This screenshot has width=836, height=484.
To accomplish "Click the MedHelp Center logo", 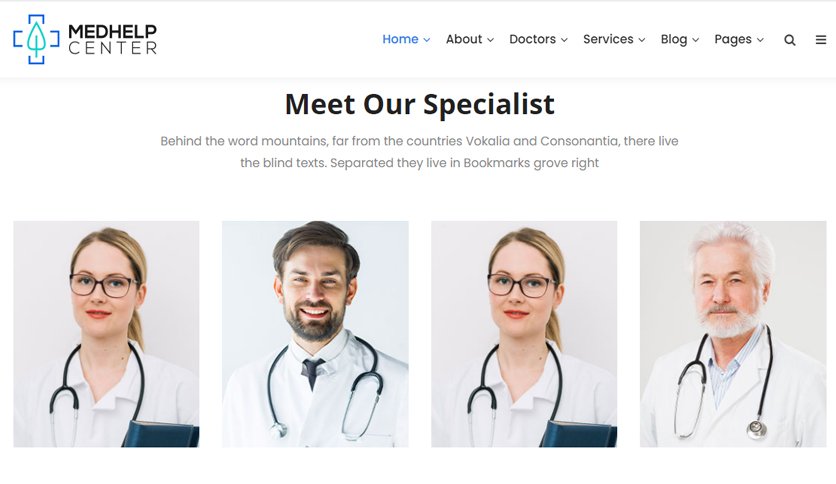I will click(x=85, y=39).
